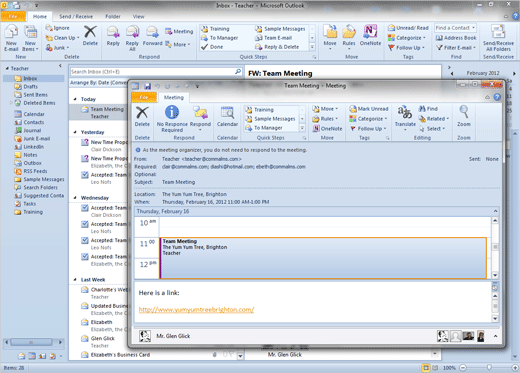The height and width of the screenshot is (373, 520).
Task: Click Mark Unread in meeting window
Action: point(369,109)
